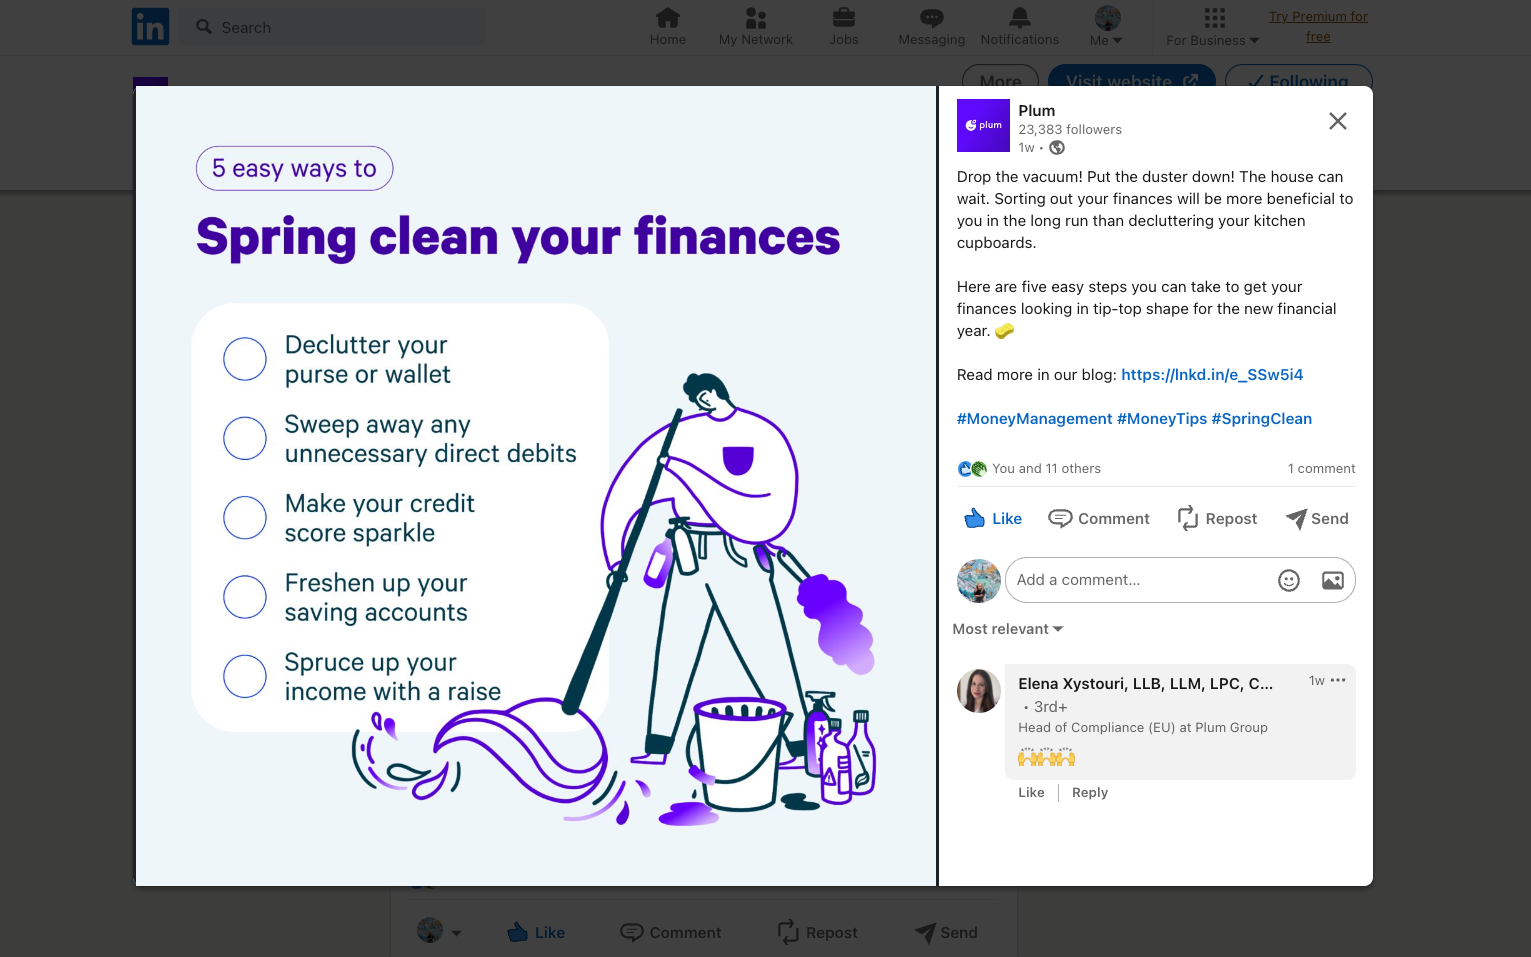Viewport: 1531px width, 957px height.
Task: Attach an image to the comment
Action: click(x=1332, y=580)
